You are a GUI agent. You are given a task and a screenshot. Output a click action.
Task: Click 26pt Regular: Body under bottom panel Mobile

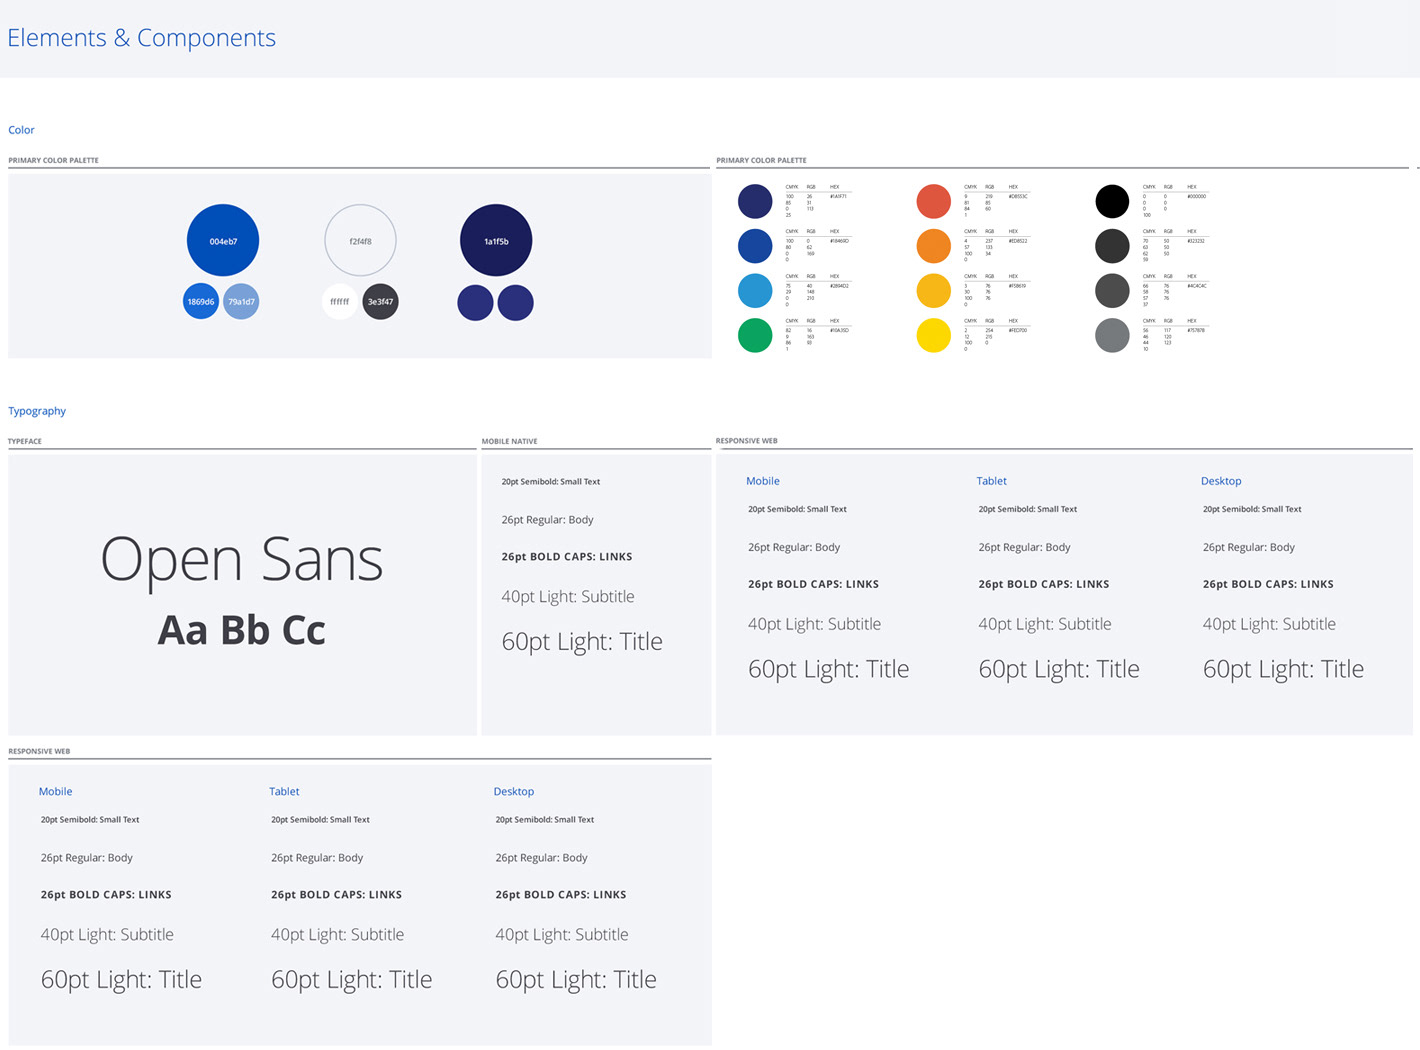point(87,858)
